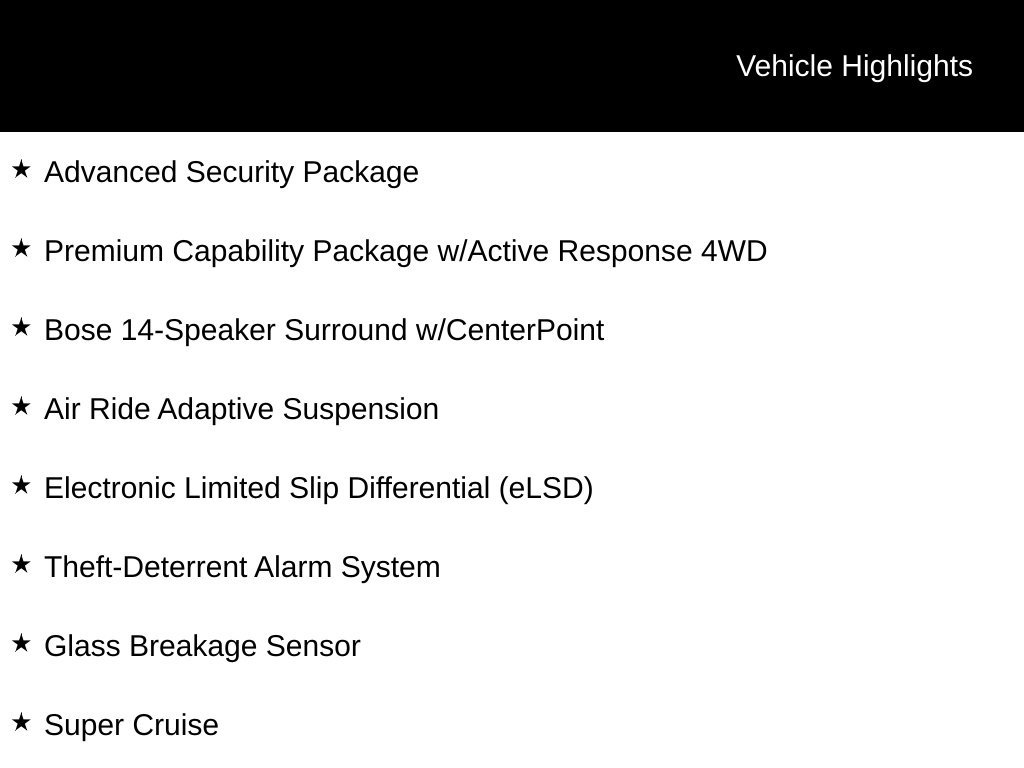Viewport: 1024px width, 768px height.
Task: Click the star beside Glass Breakage Sensor
Action: 21,644
